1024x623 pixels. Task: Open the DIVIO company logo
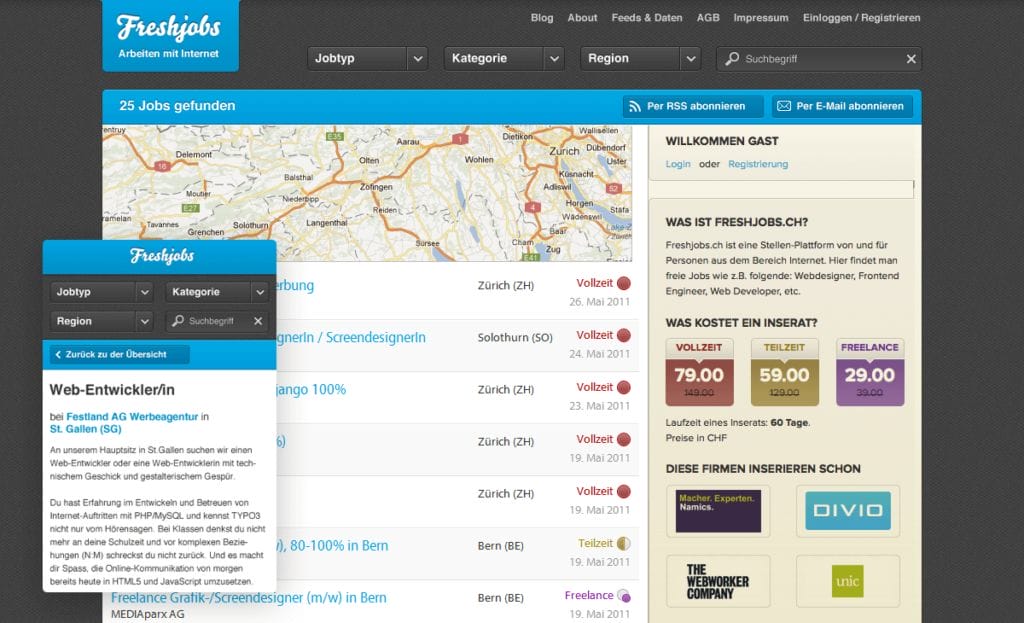(847, 510)
